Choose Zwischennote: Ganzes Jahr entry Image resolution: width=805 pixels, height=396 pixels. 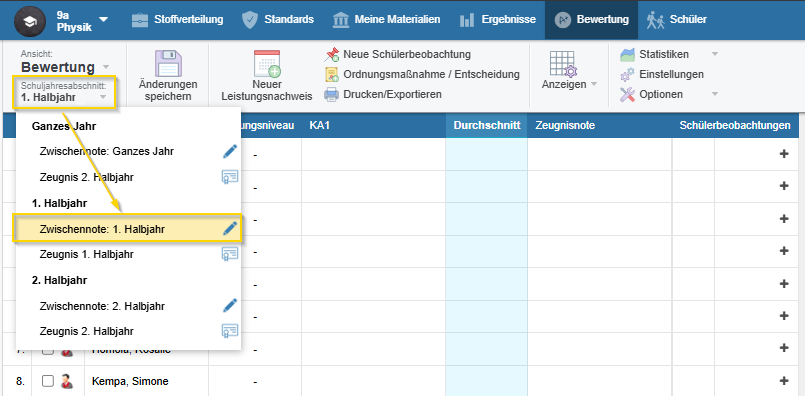(x=128, y=152)
